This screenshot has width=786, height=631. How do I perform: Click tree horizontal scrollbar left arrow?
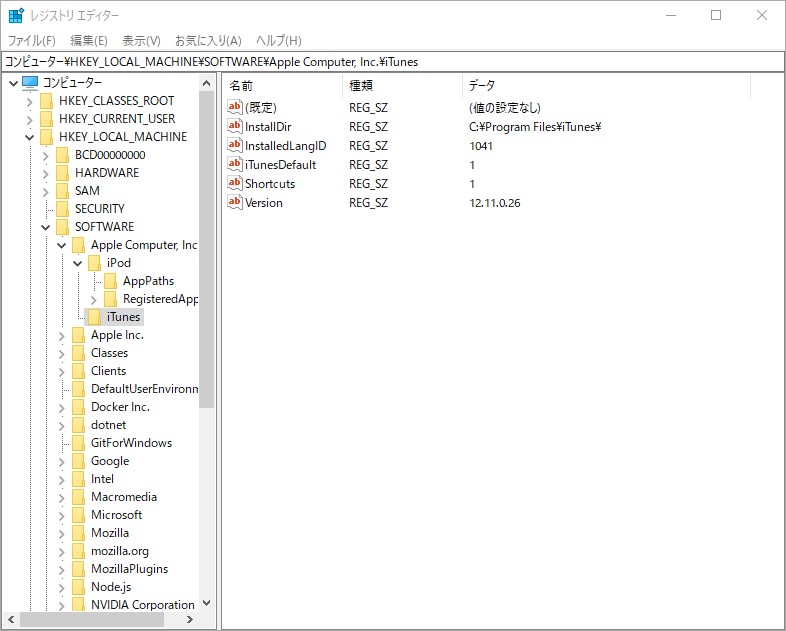click(x=11, y=619)
